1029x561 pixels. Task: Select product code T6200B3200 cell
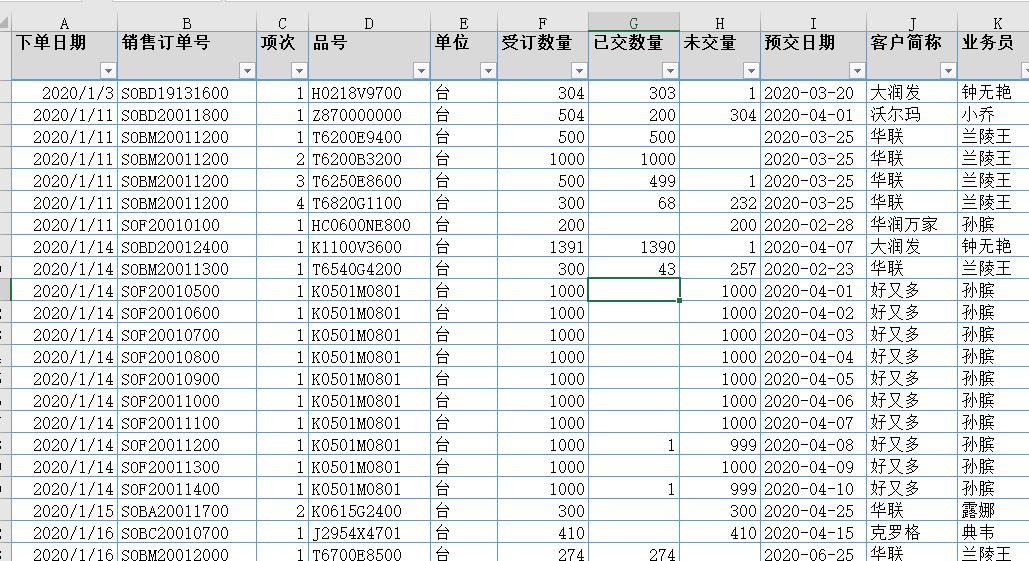point(369,159)
